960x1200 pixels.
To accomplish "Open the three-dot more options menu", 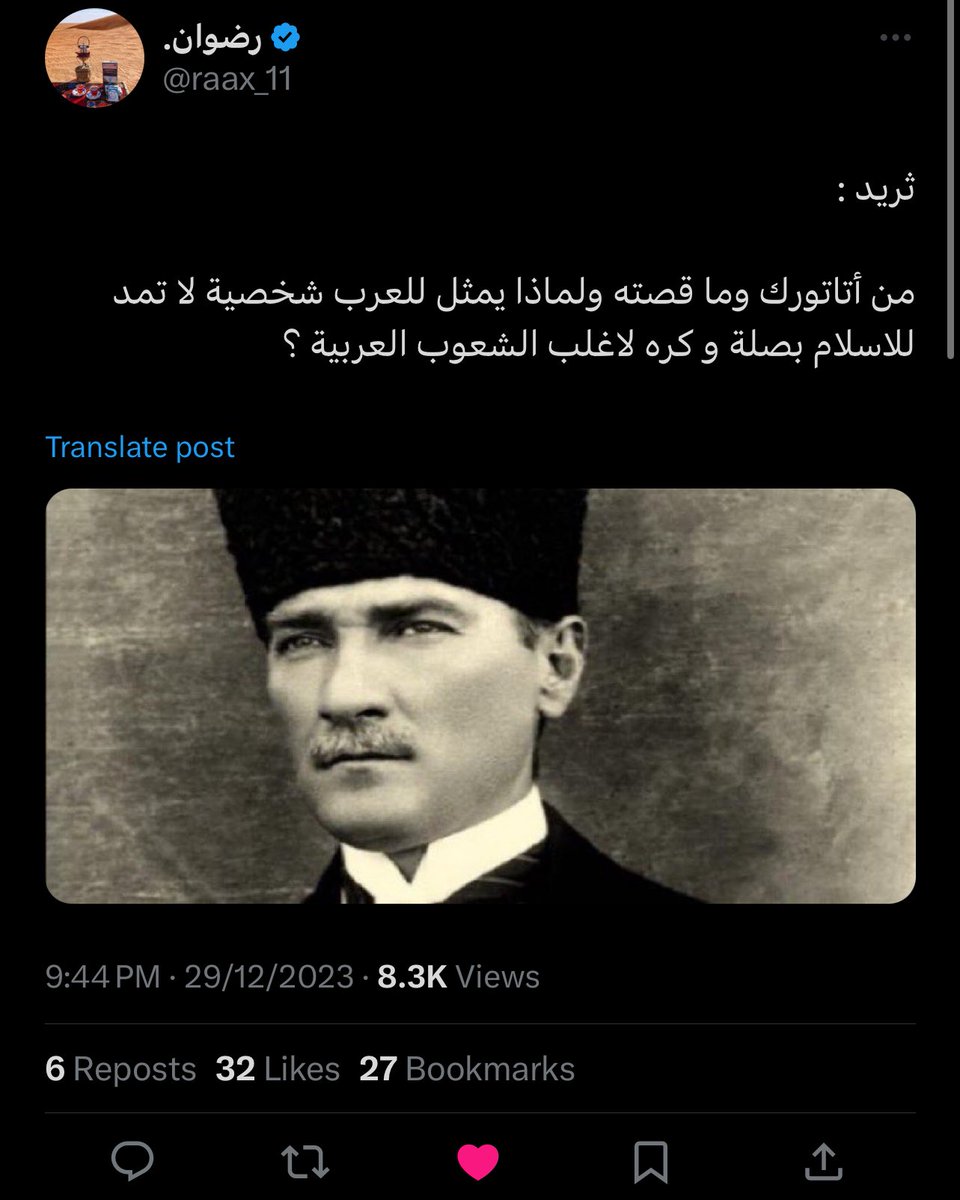I will click(895, 39).
